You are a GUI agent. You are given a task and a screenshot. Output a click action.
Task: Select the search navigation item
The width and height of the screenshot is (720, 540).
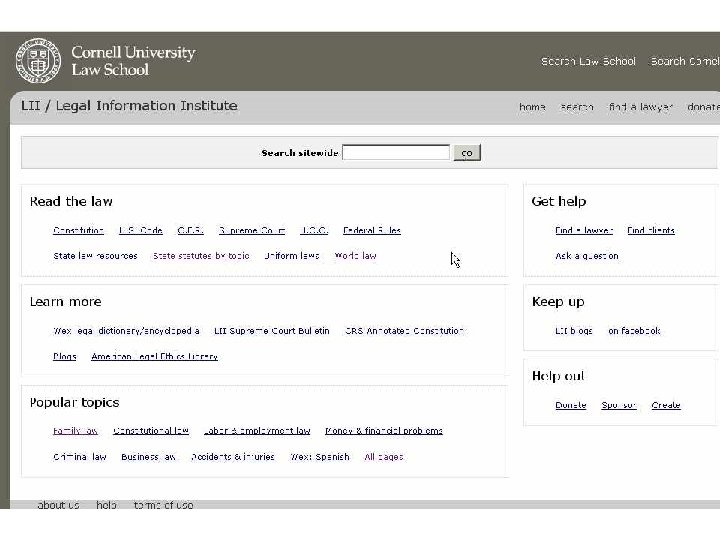[577, 107]
